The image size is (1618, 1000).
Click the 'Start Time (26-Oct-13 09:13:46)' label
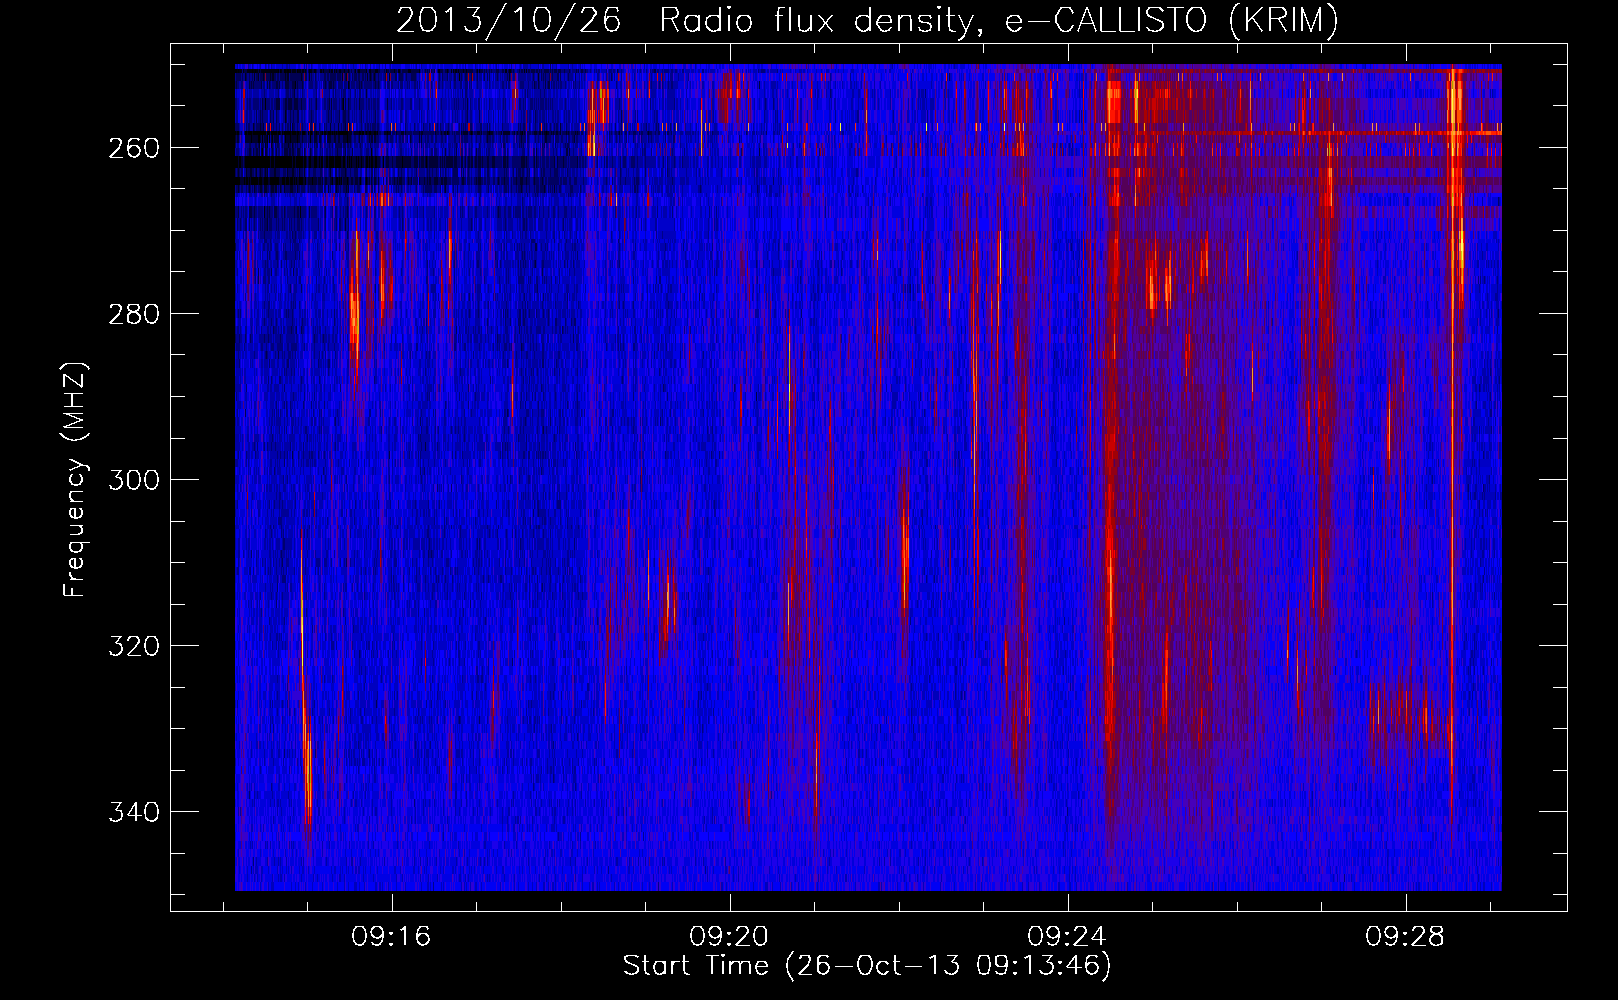867,966
